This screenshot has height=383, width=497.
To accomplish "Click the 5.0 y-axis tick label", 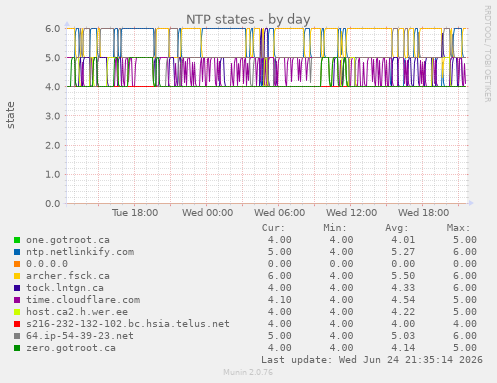I will tap(53, 58).
